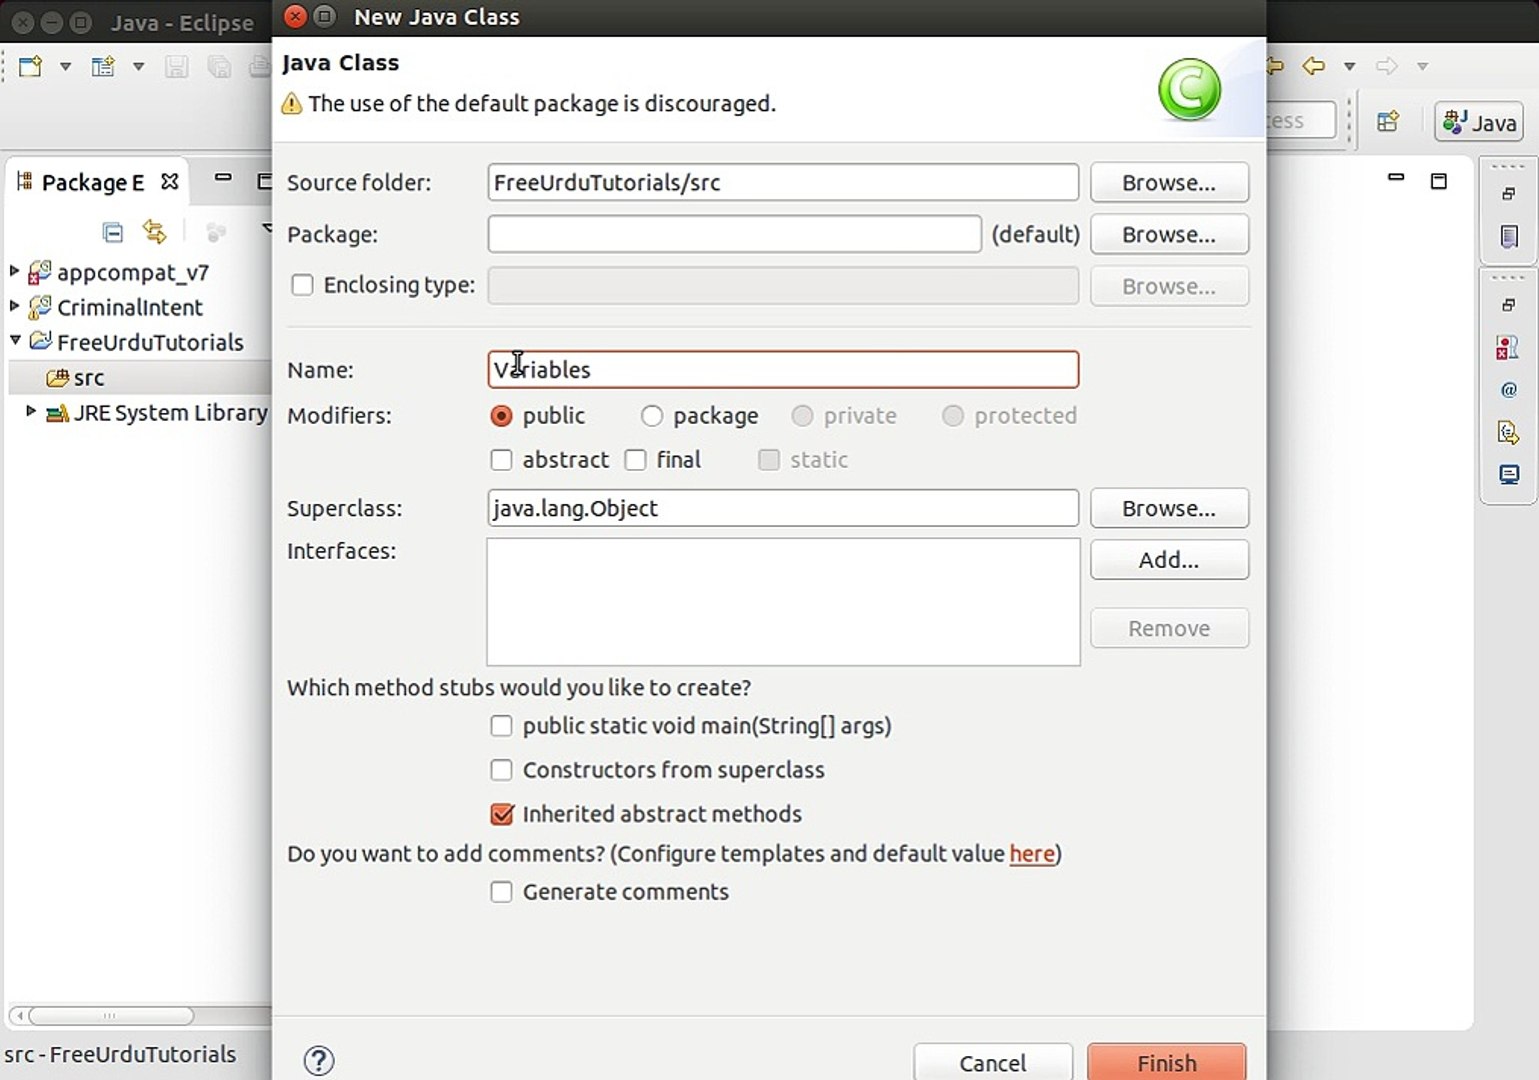Click the Restore icon above the document-shaped view icon

tap(1509, 194)
